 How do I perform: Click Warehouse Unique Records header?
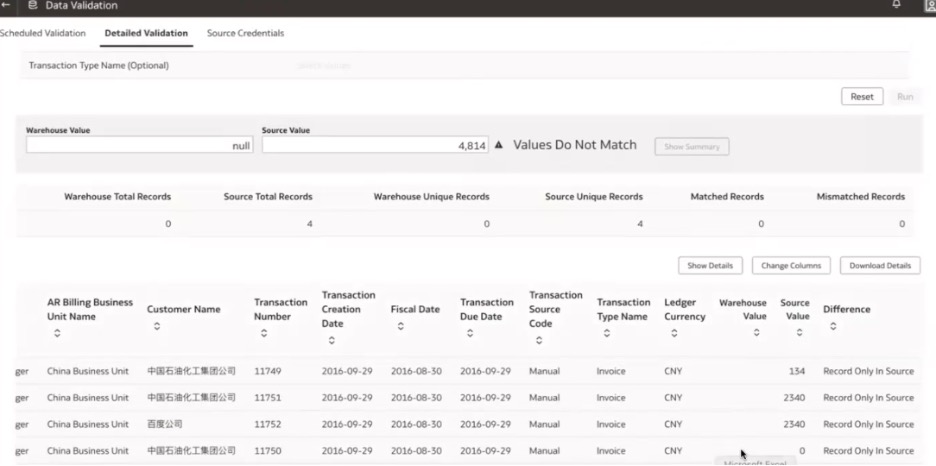pyautogui.click(x=432, y=196)
